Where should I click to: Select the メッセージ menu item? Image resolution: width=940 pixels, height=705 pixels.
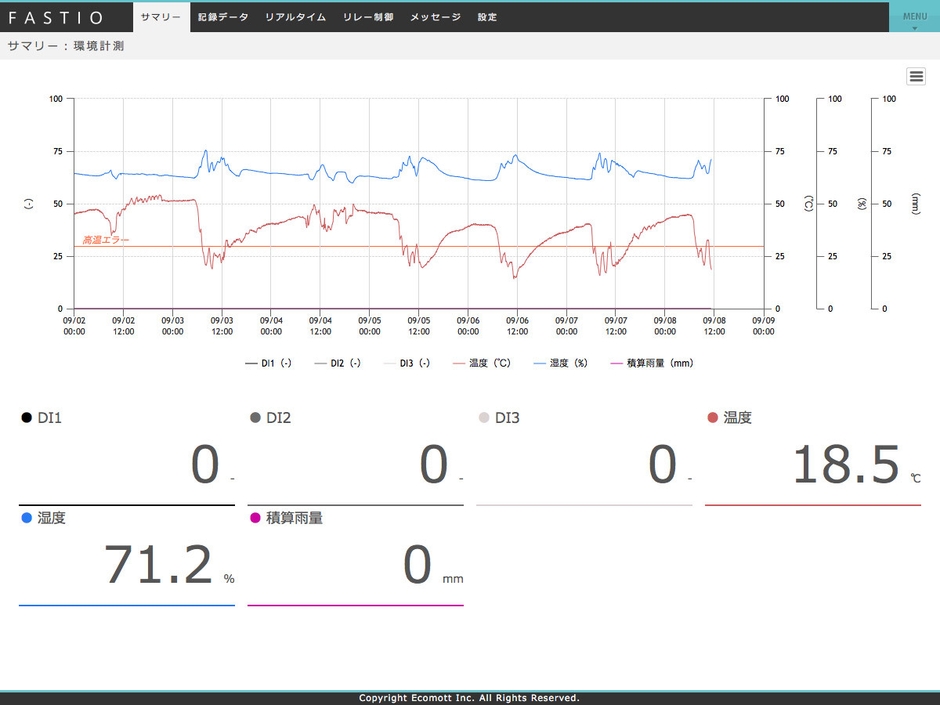pos(435,17)
